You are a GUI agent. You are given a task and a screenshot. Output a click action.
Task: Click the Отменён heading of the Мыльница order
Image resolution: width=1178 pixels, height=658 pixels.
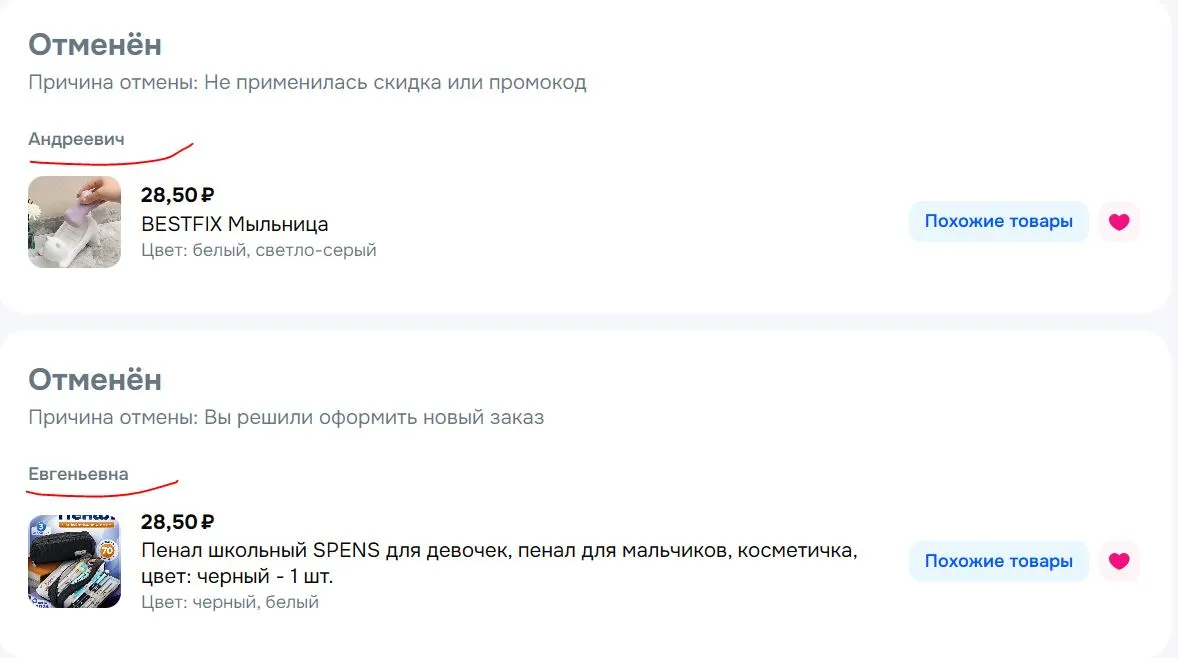(x=95, y=44)
